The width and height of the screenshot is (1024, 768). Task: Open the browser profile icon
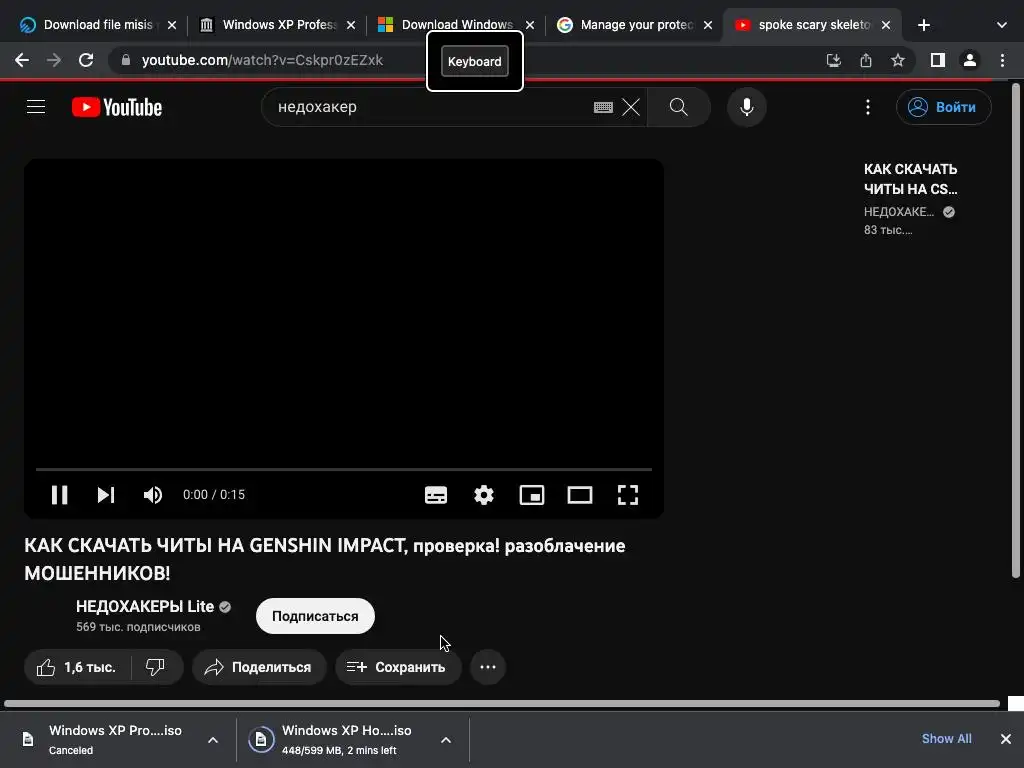tap(970, 60)
